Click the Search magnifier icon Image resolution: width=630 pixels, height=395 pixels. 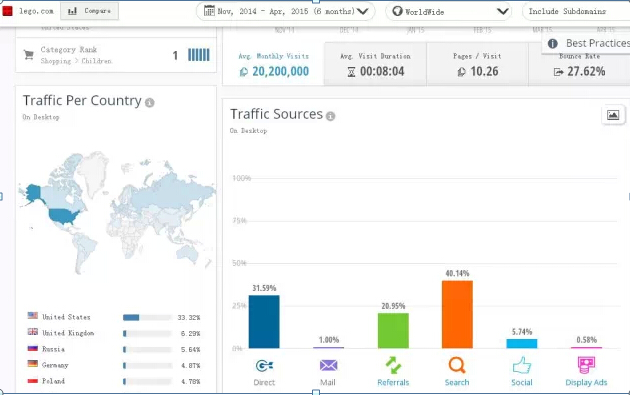point(457,365)
